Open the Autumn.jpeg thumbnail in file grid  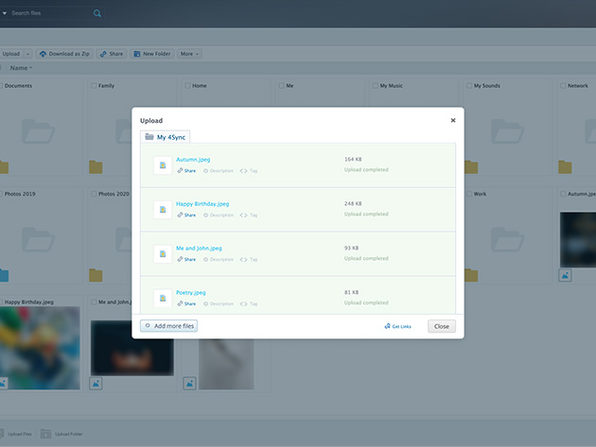click(x=578, y=239)
